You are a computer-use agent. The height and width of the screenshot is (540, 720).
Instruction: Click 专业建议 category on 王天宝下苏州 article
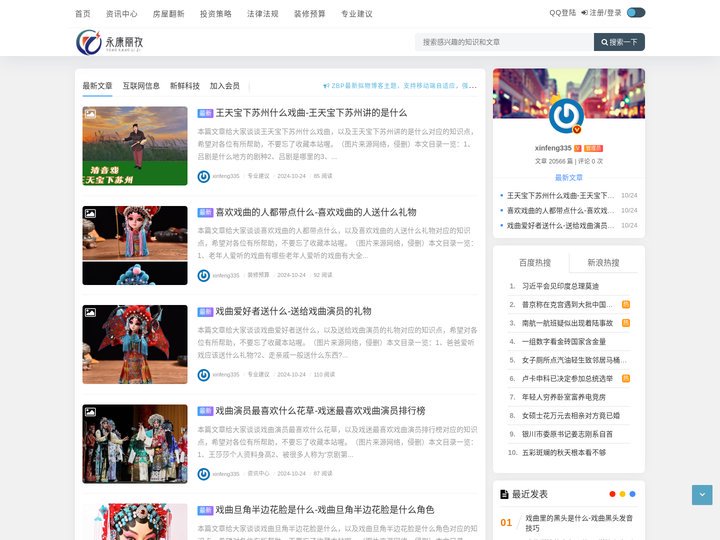pos(259,176)
